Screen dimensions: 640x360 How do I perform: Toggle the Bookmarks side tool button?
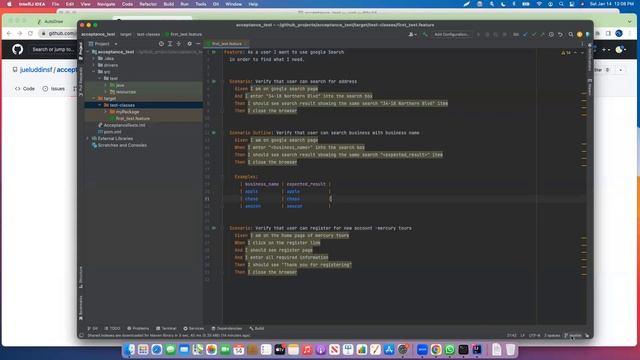81,308
